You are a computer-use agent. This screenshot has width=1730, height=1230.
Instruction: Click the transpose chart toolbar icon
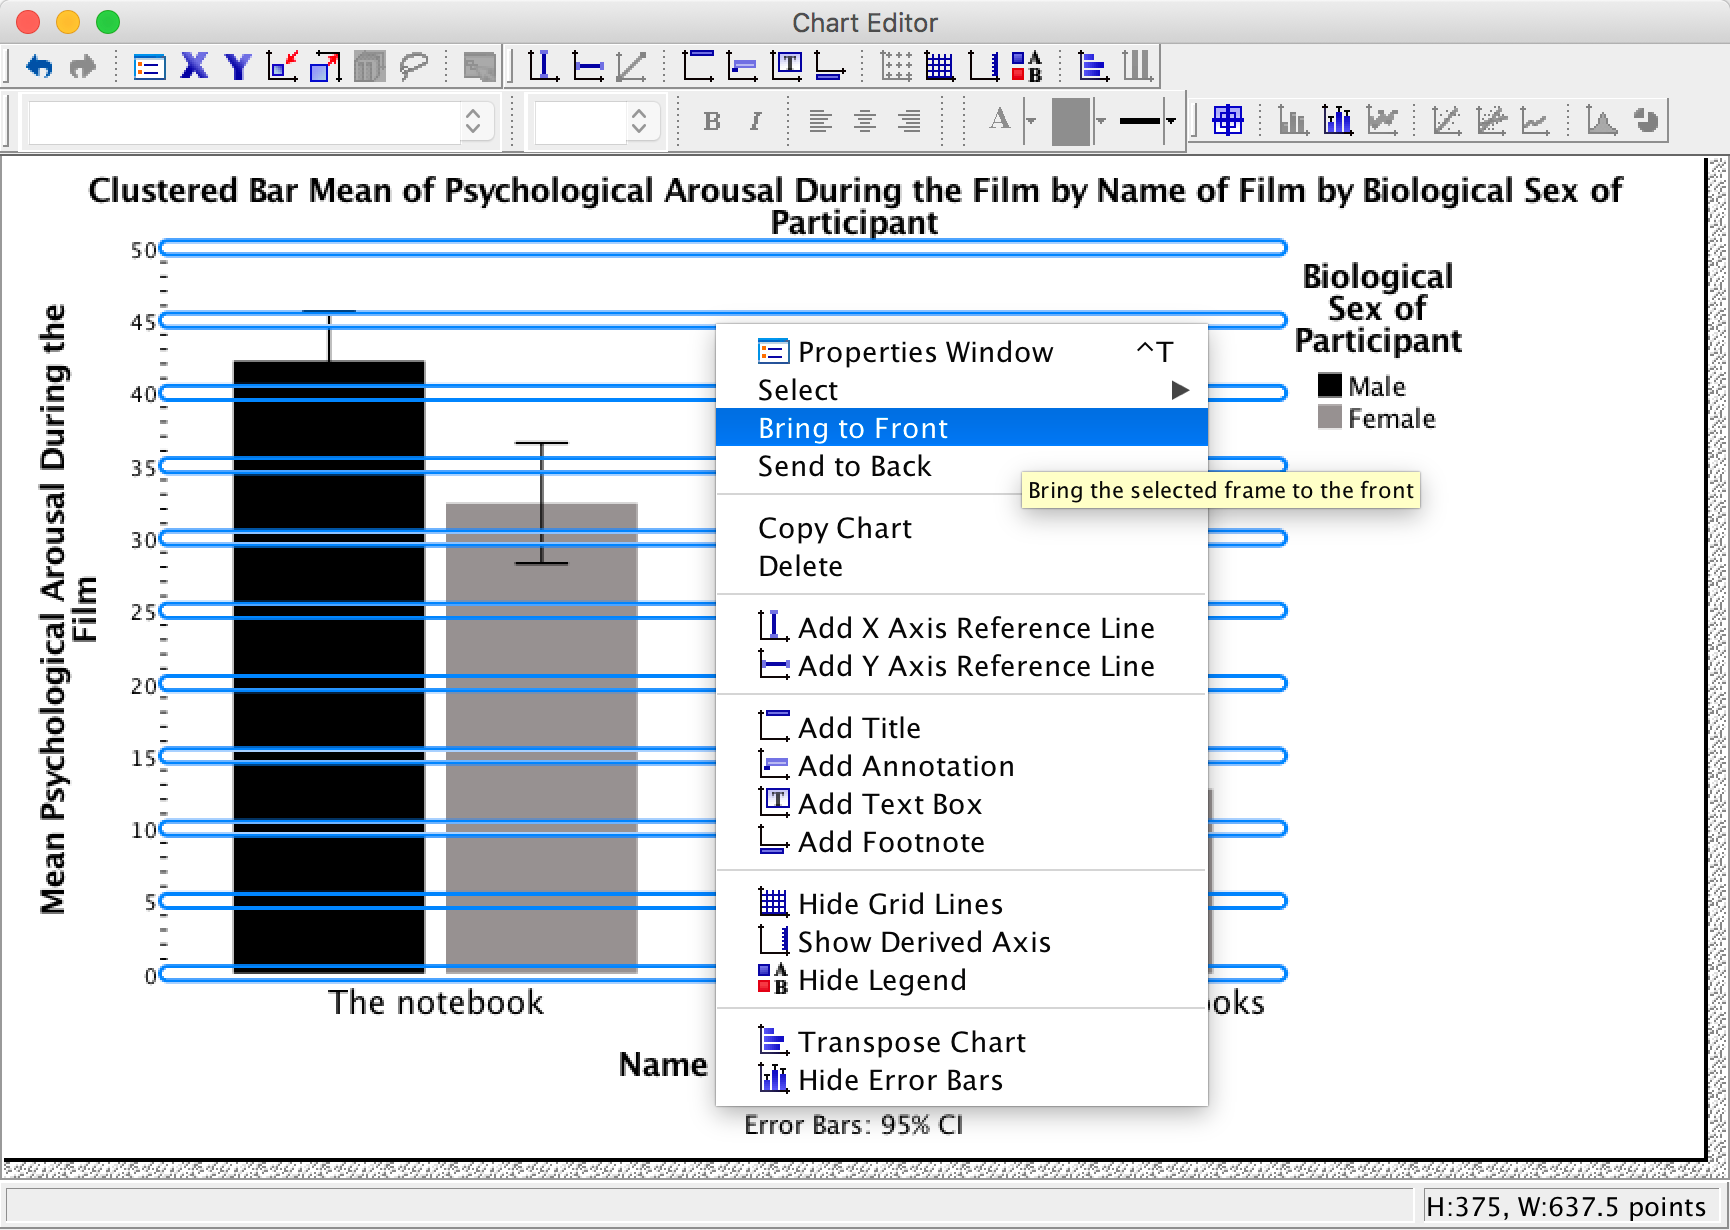pos(1092,67)
